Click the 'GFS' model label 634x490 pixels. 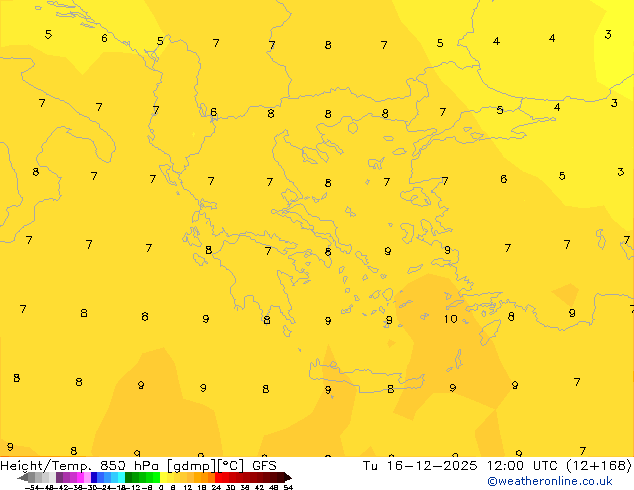point(264,466)
